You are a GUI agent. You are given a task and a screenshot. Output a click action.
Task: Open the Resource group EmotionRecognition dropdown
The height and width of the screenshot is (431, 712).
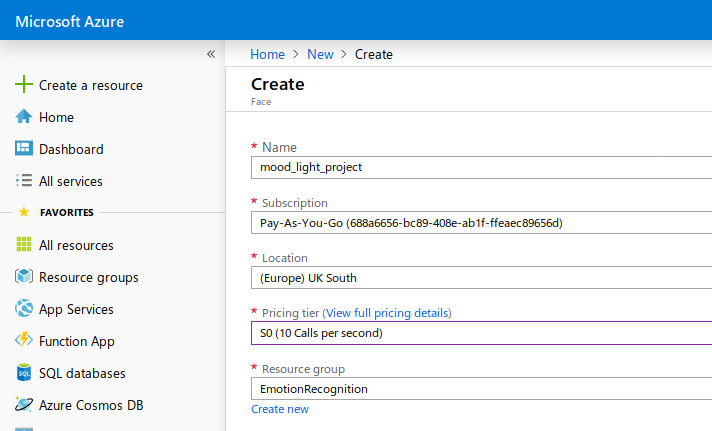coord(481,389)
